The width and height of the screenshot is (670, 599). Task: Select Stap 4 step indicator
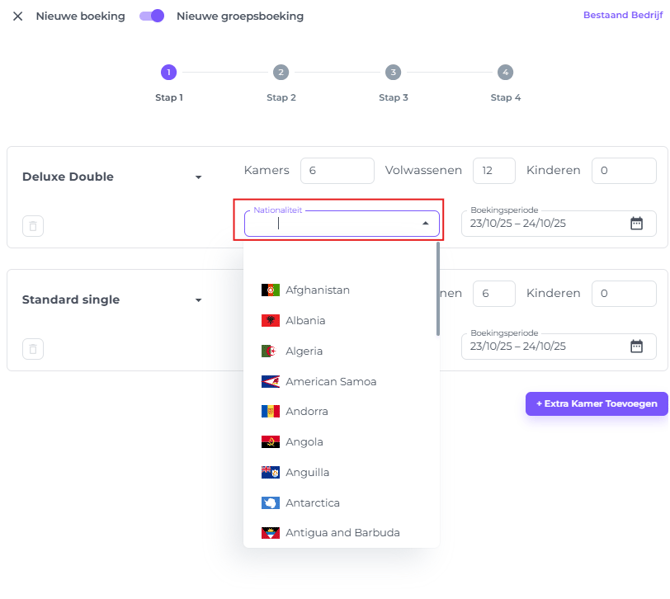click(505, 72)
